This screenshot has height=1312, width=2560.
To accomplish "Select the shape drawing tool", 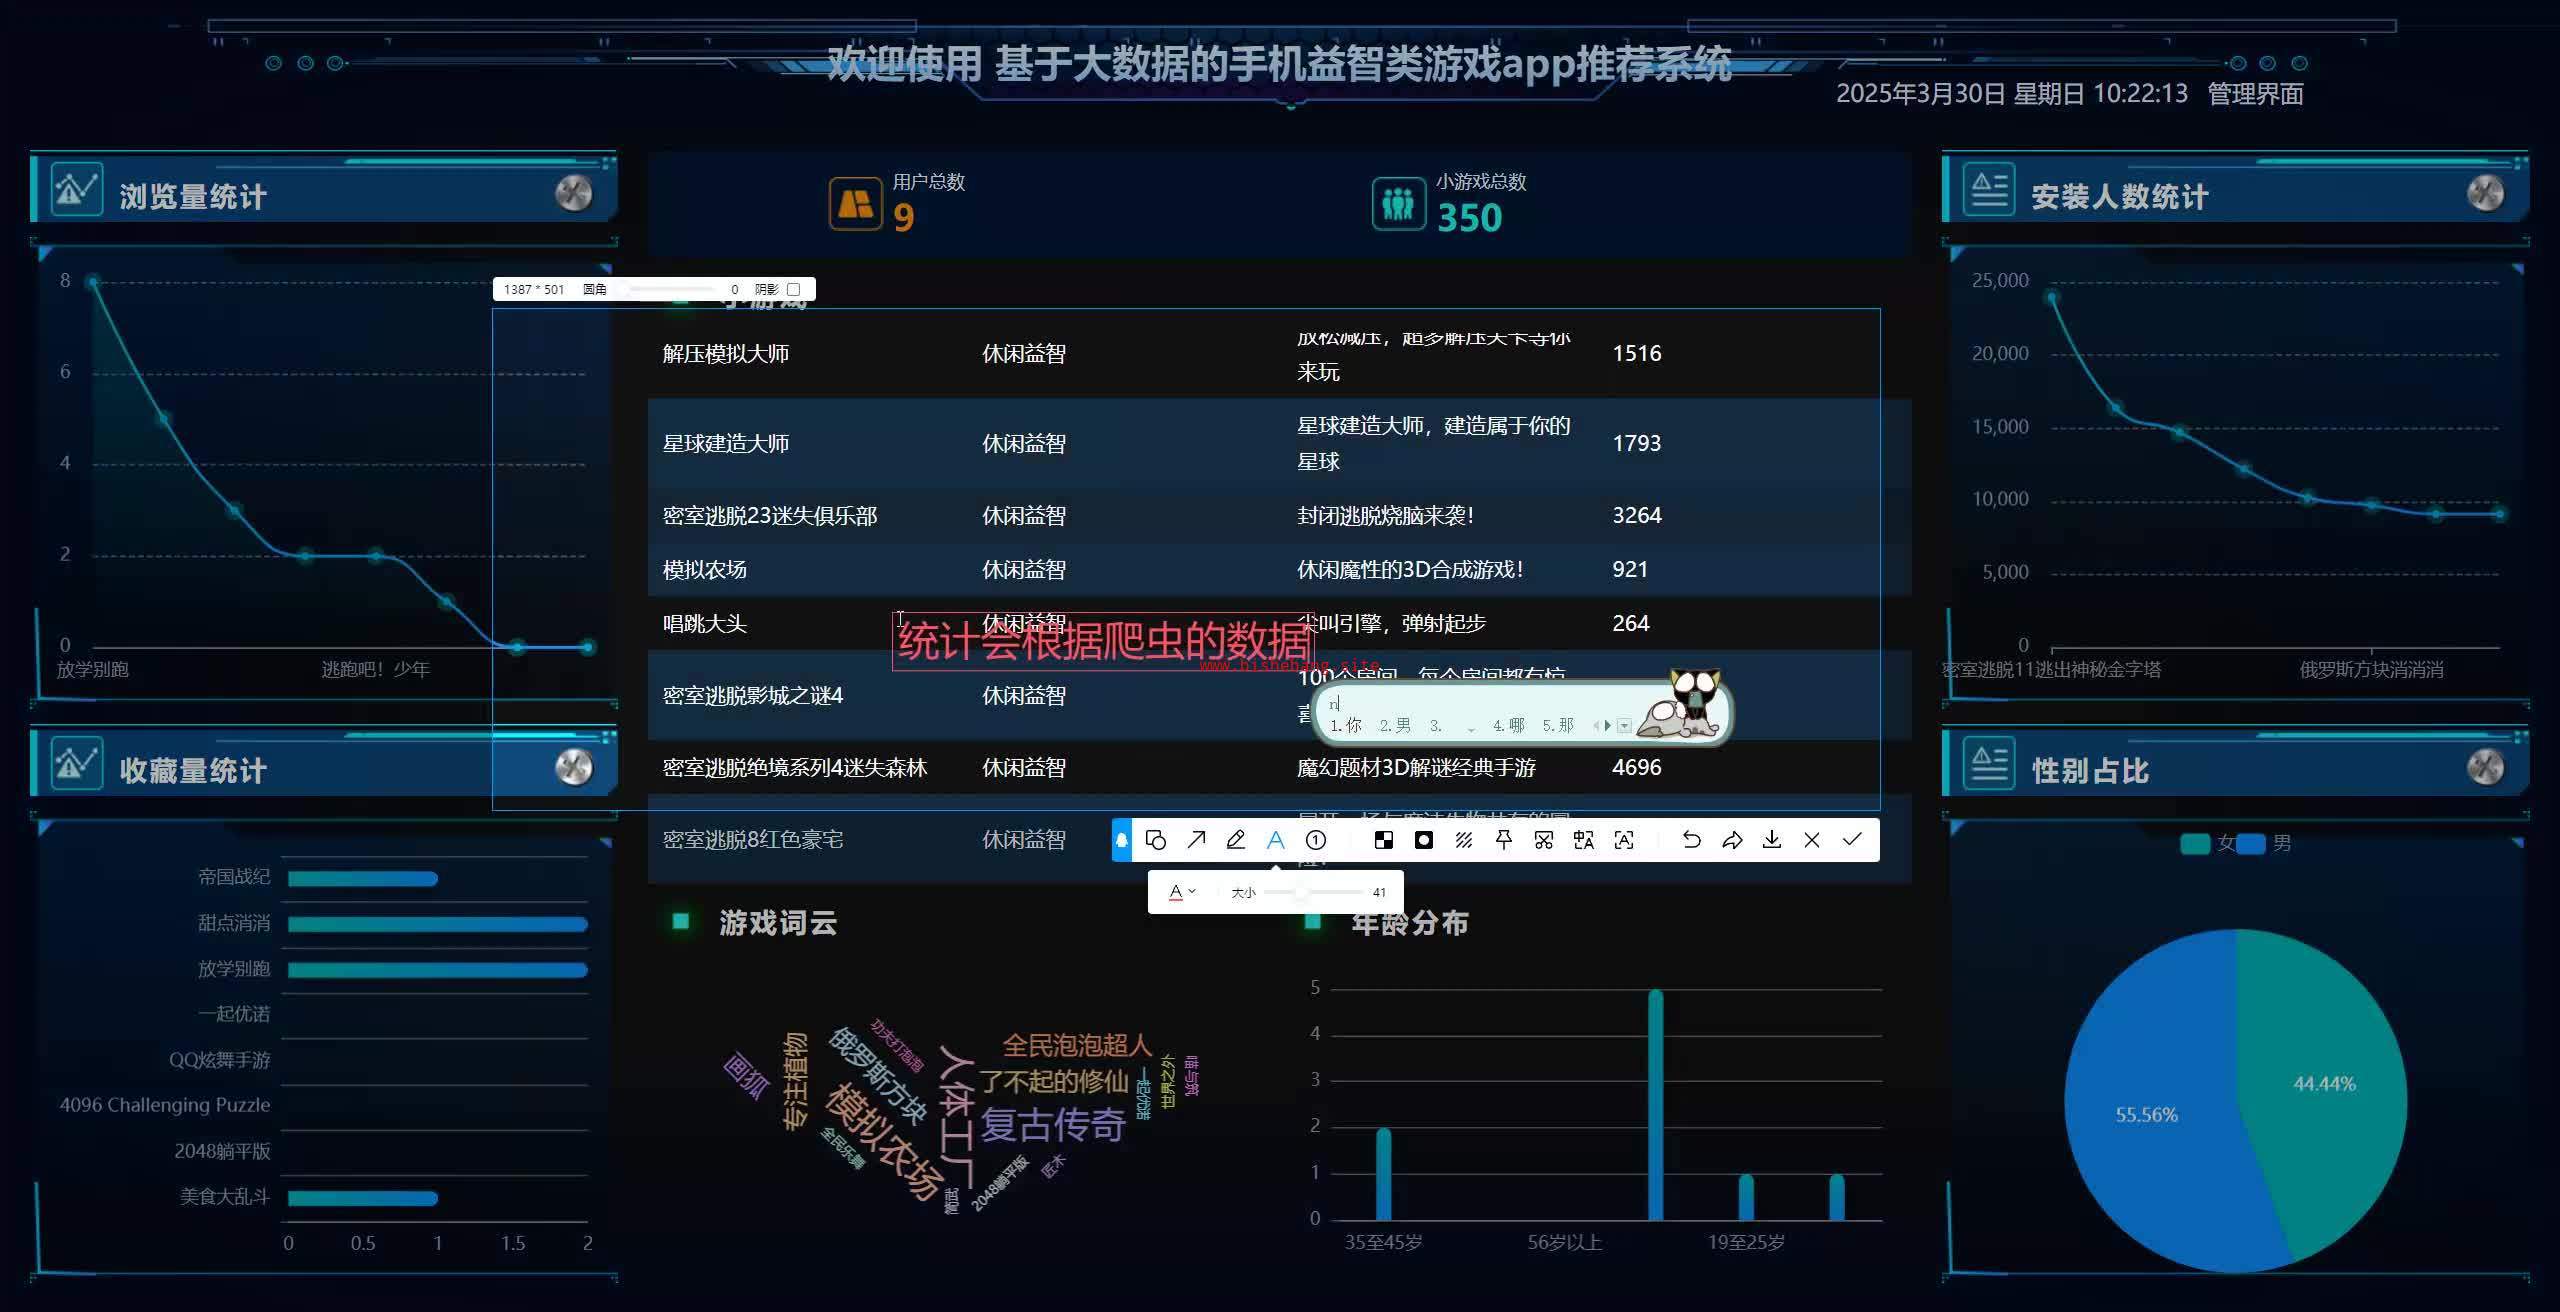I will click(x=1155, y=840).
